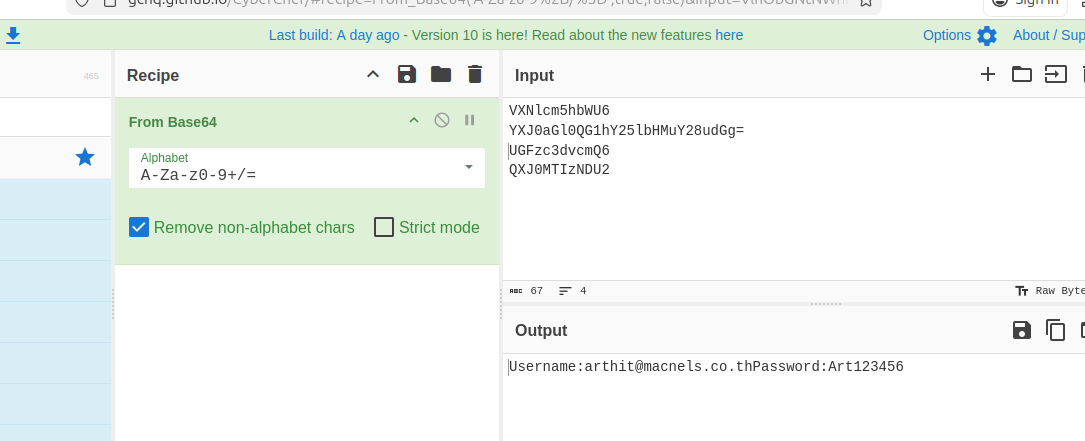The height and width of the screenshot is (441, 1085).
Task: Open the Options link
Action: tap(947, 35)
